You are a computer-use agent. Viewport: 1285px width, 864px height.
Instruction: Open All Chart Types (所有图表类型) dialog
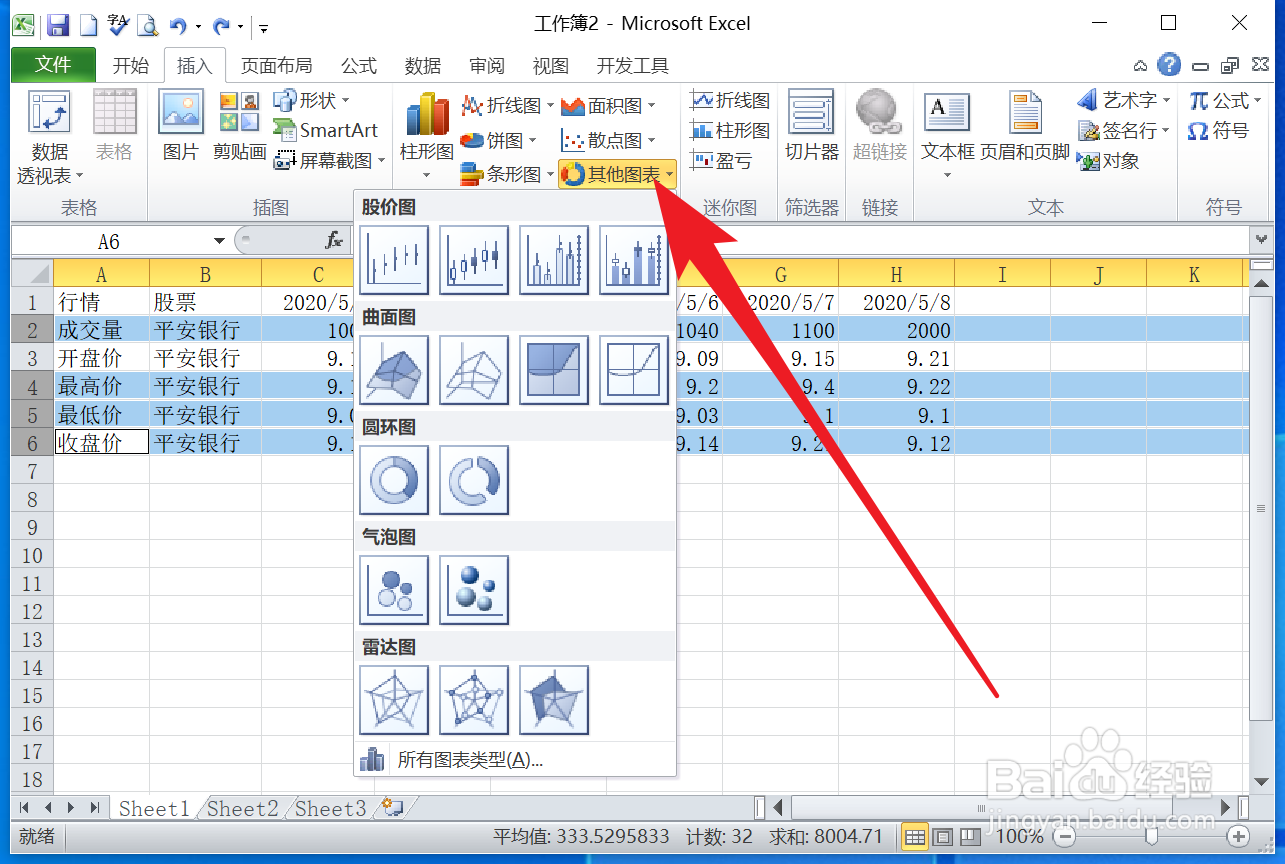(x=515, y=760)
